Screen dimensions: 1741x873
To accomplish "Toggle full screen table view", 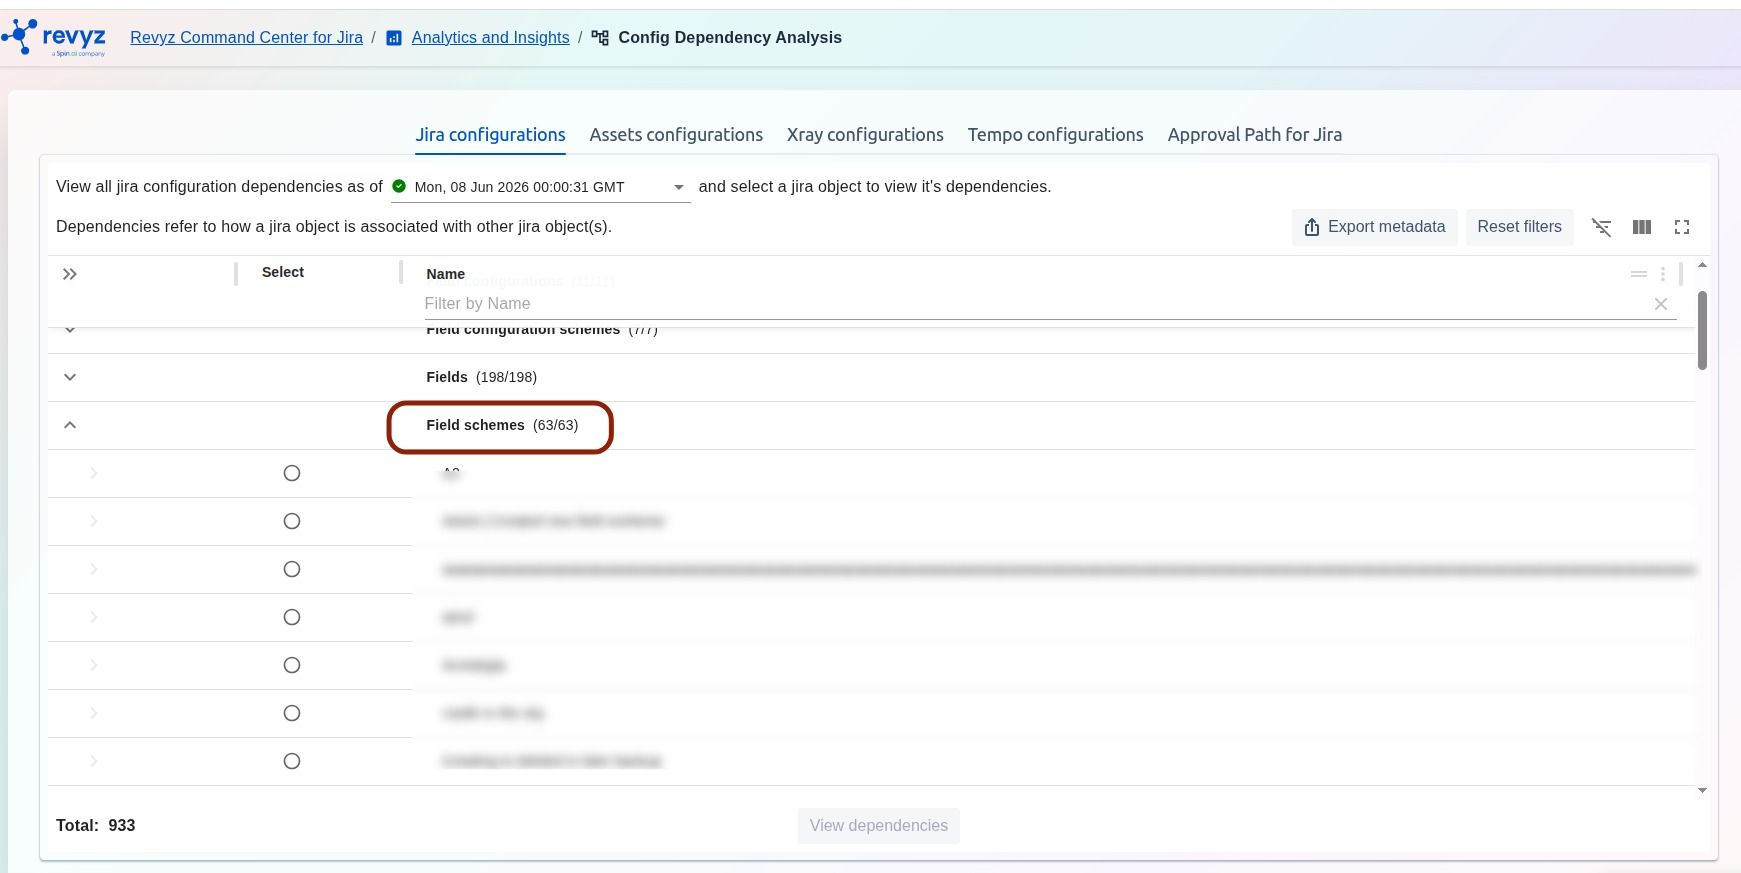I will (1682, 227).
